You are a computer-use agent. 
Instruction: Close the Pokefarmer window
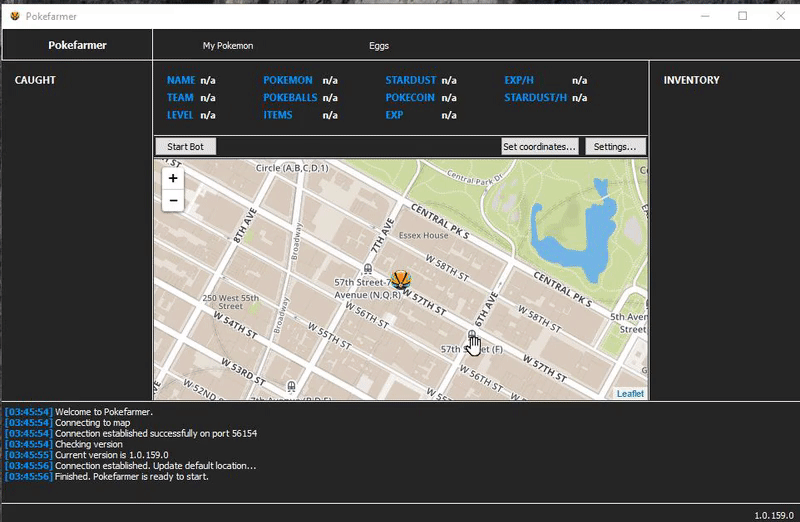click(781, 16)
